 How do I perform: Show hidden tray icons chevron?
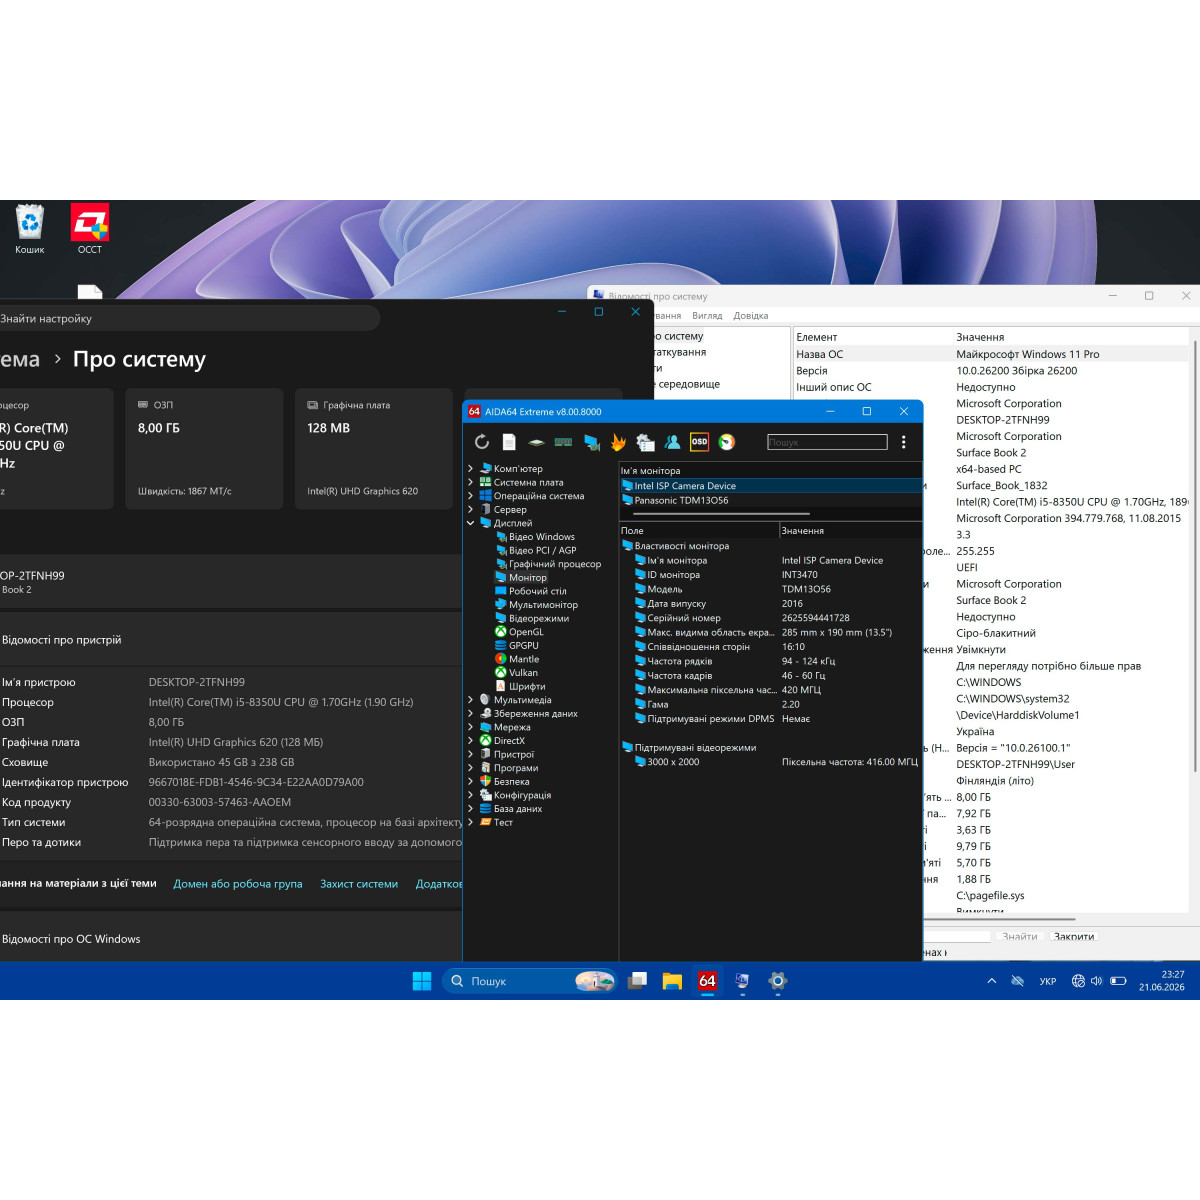[x=991, y=981]
